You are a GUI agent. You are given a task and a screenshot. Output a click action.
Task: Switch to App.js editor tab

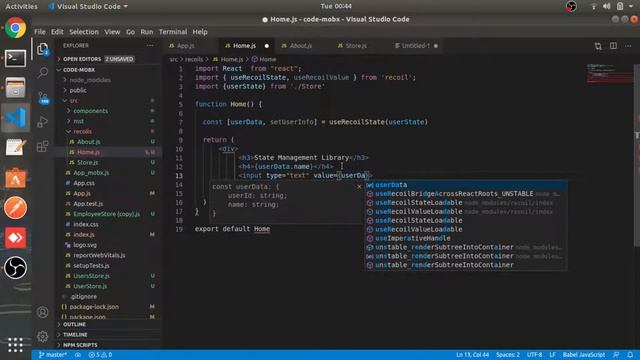click(186, 46)
